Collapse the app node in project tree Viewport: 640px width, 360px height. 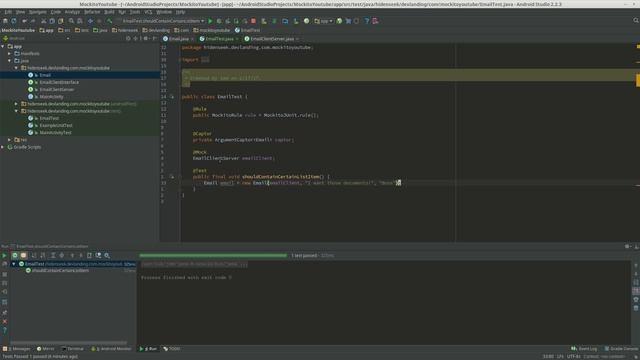click(x=3, y=47)
